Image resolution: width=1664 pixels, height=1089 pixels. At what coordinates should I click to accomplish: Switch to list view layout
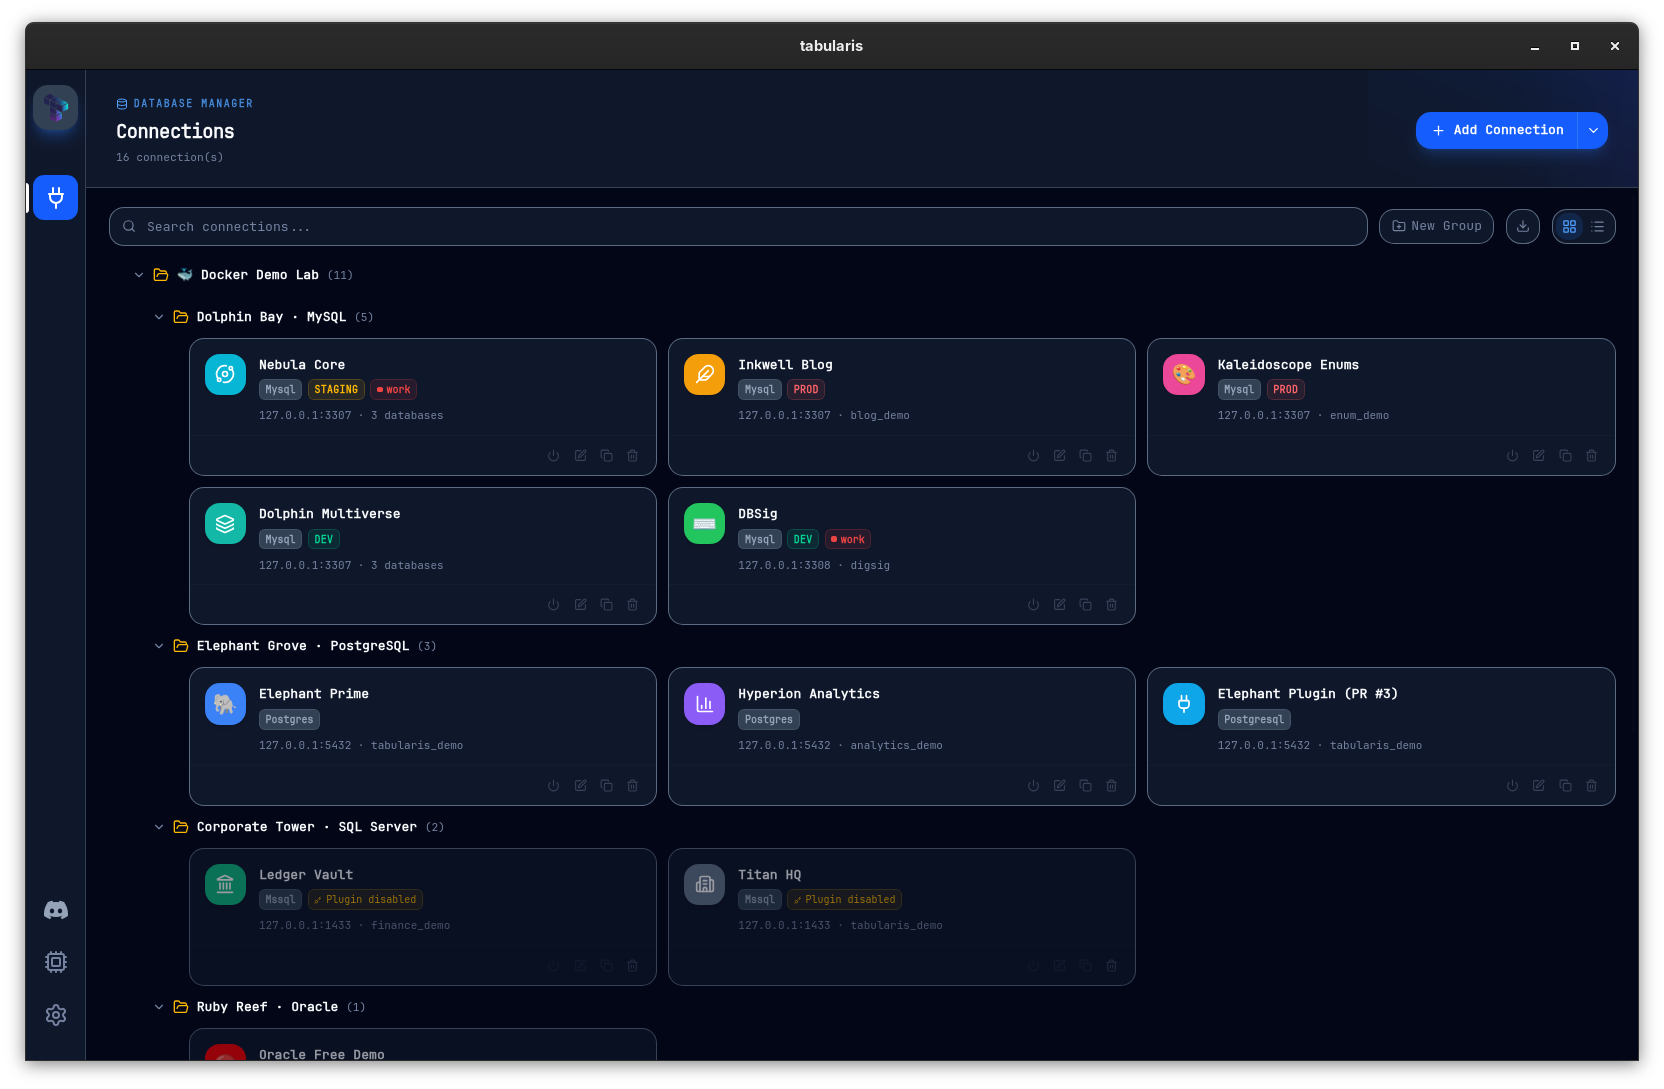(1598, 227)
